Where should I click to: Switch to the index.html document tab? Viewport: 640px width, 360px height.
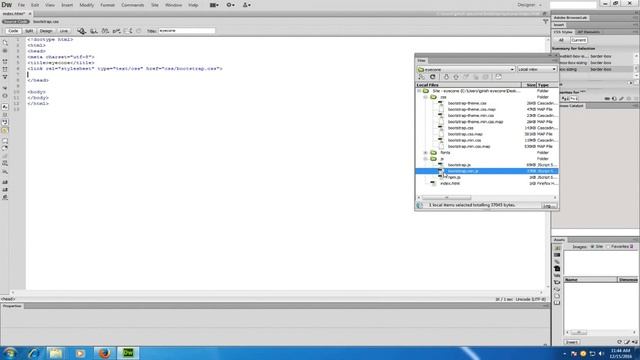coord(14,13)
